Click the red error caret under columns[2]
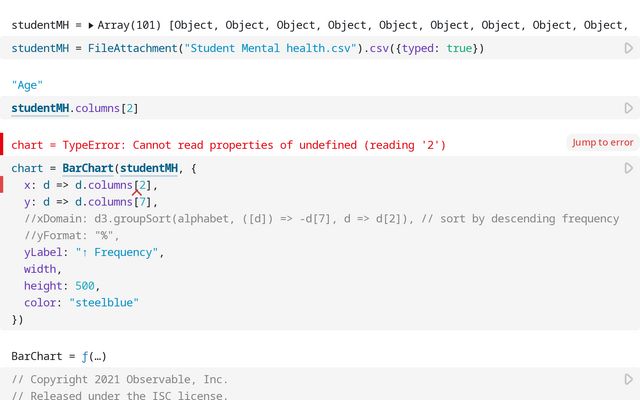The image size is (640, 400). [138, 192]
